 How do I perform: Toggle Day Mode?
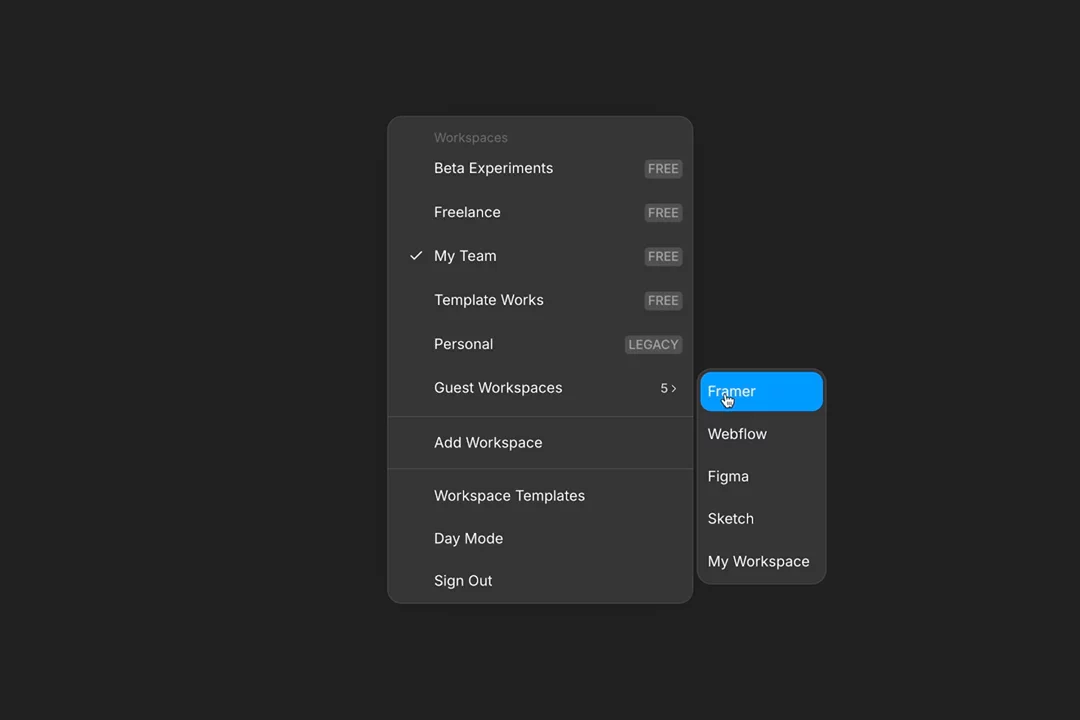coord(540,538)
